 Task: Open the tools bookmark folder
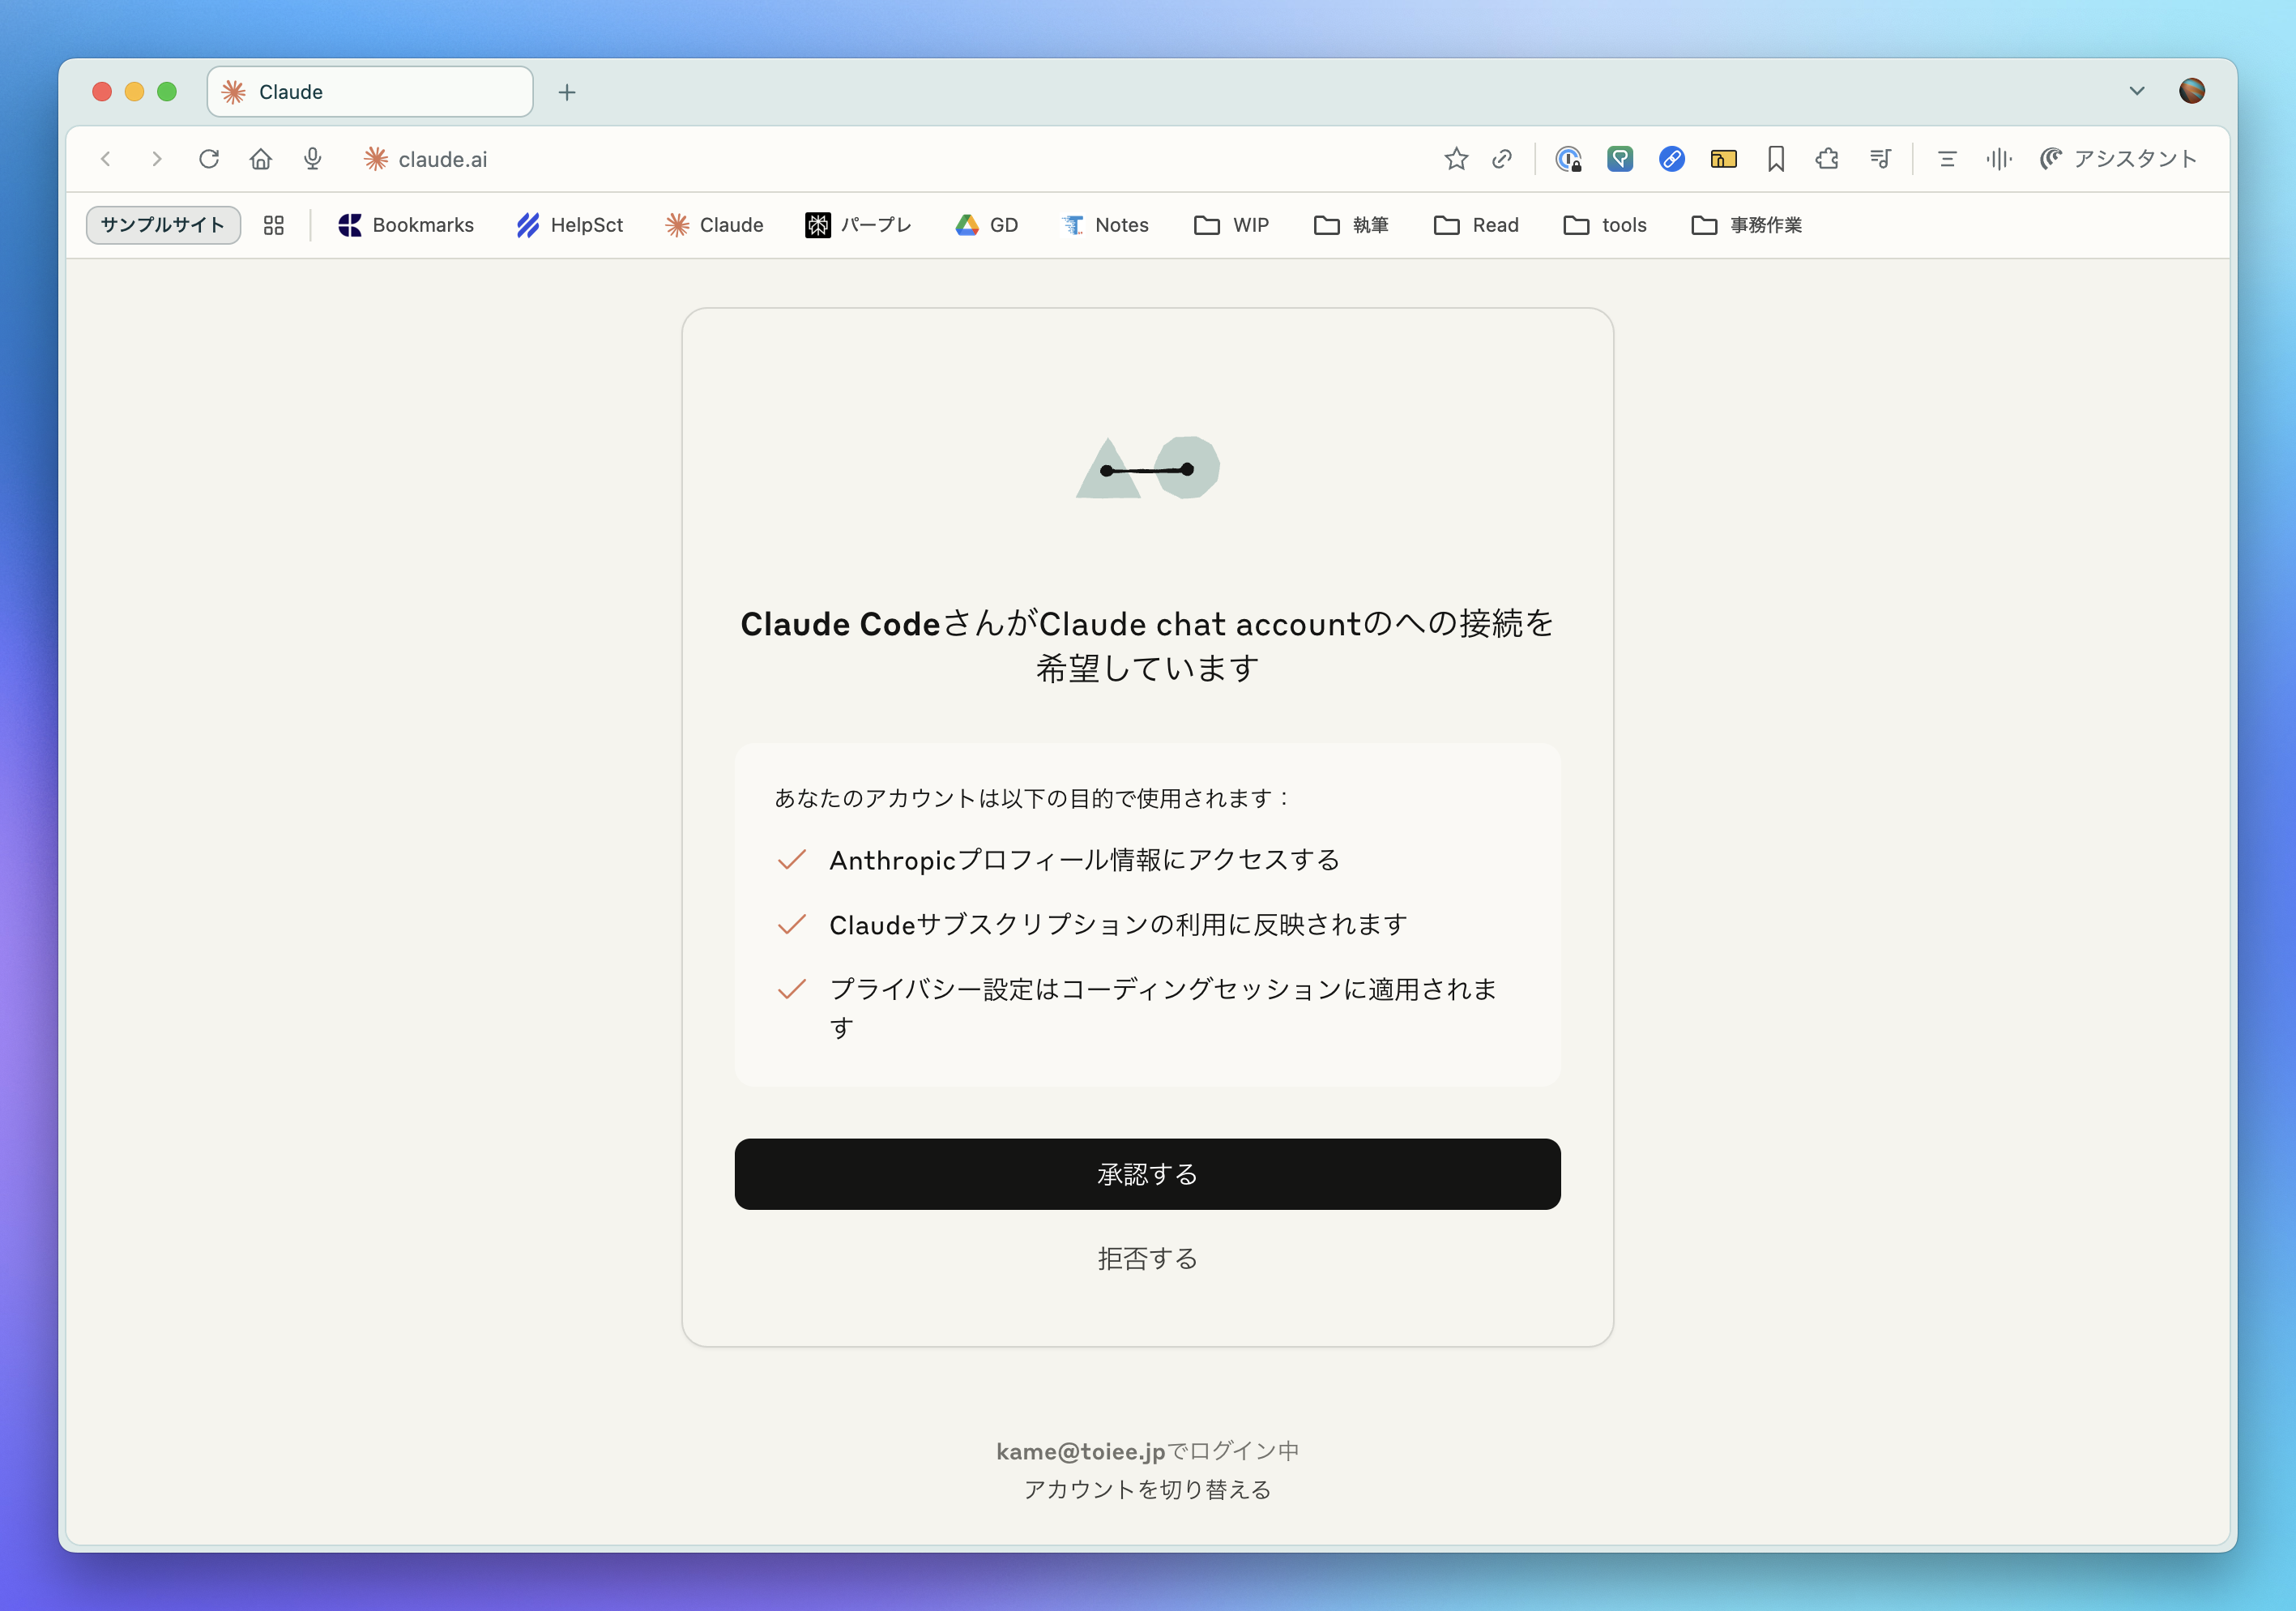coord(1604,225)
